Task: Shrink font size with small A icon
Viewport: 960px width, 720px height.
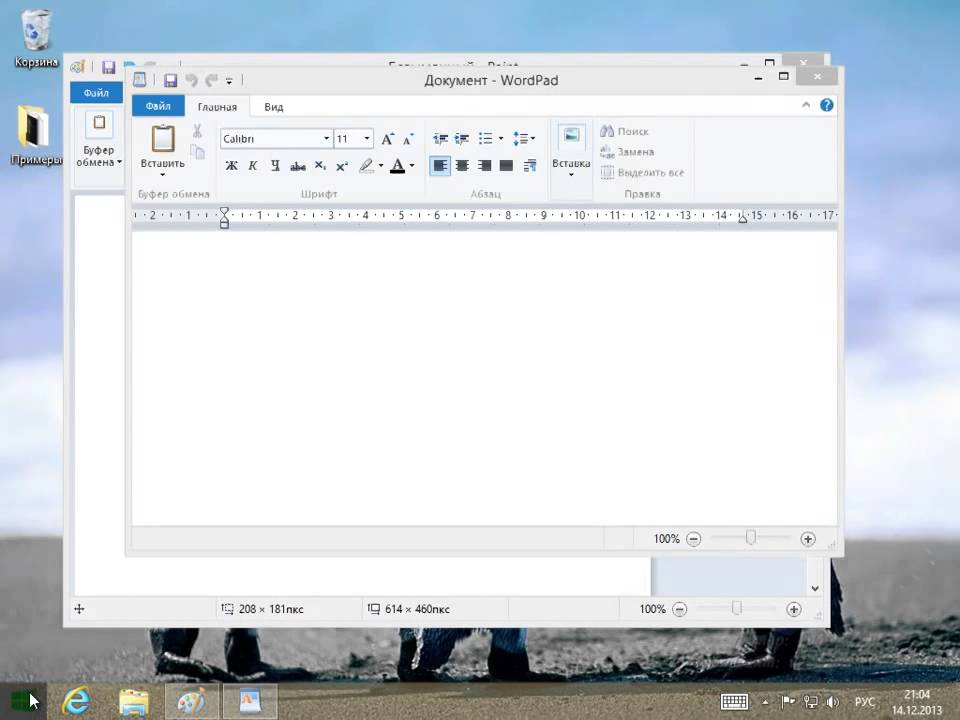Action: pyautogui.click(x=408, y=139)
